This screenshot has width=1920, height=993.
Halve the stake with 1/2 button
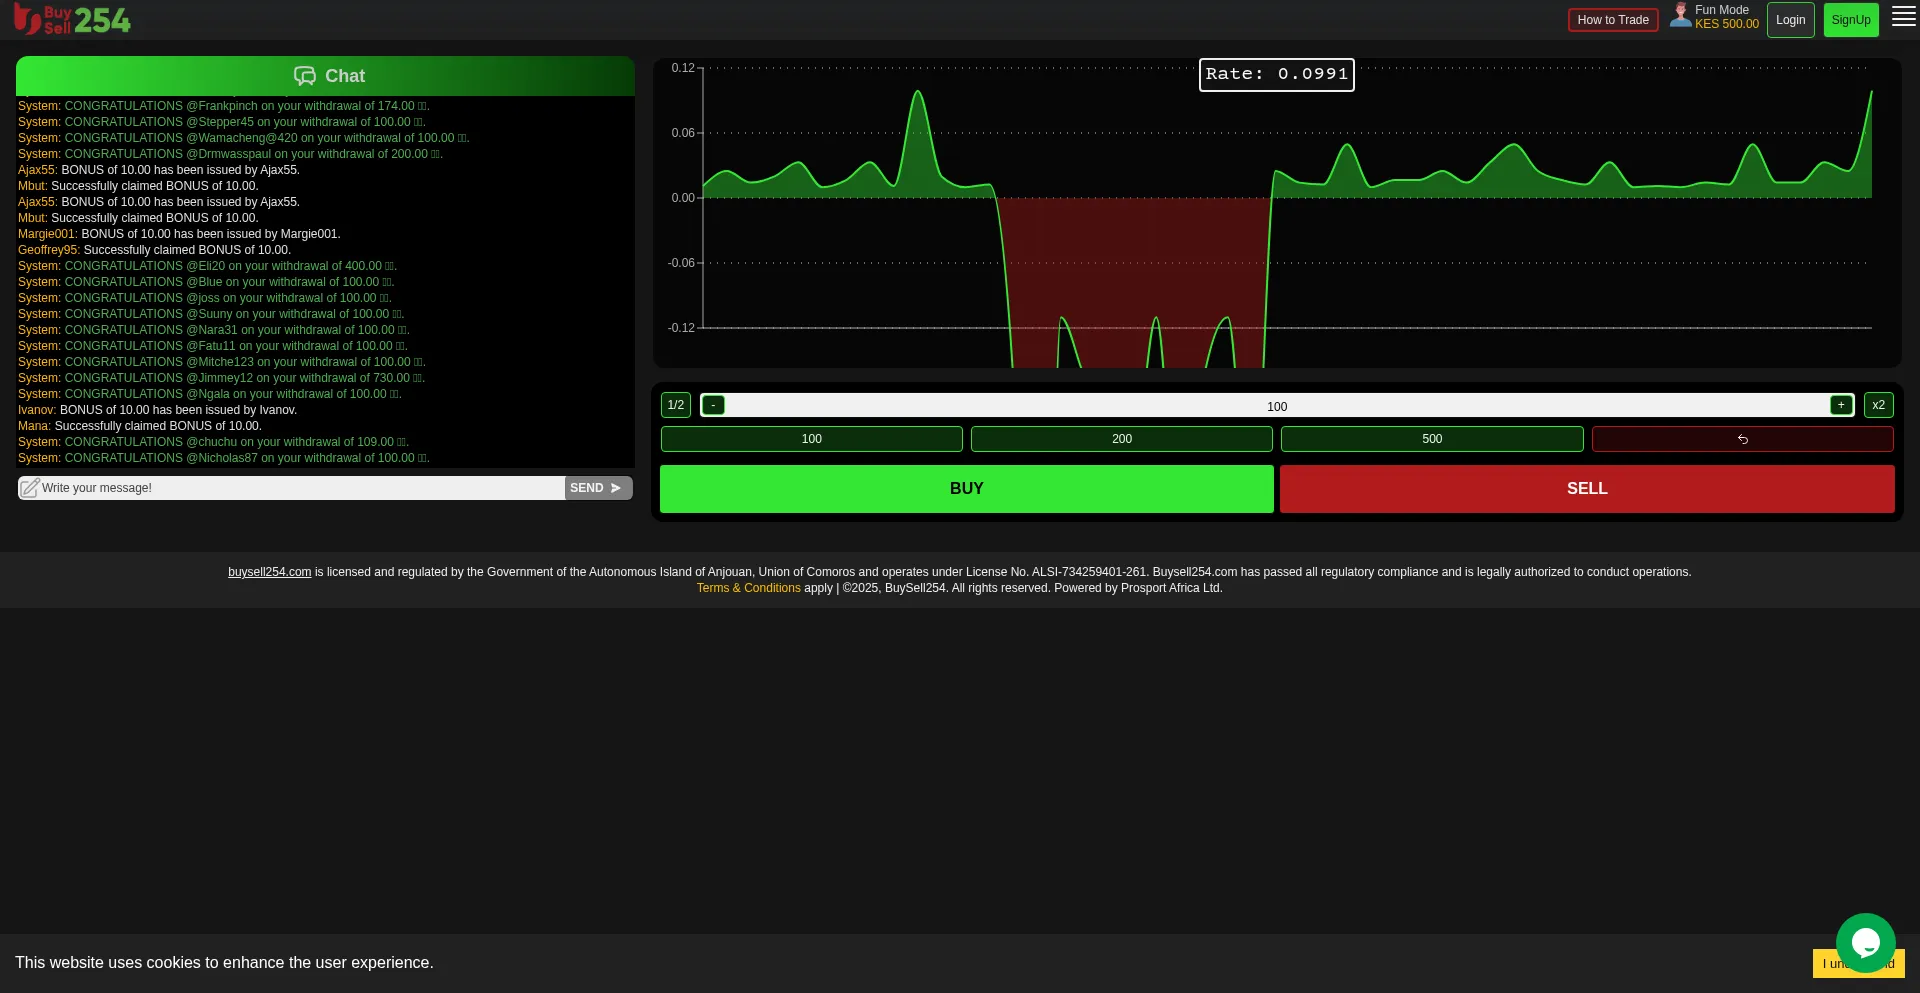point(676,405)
